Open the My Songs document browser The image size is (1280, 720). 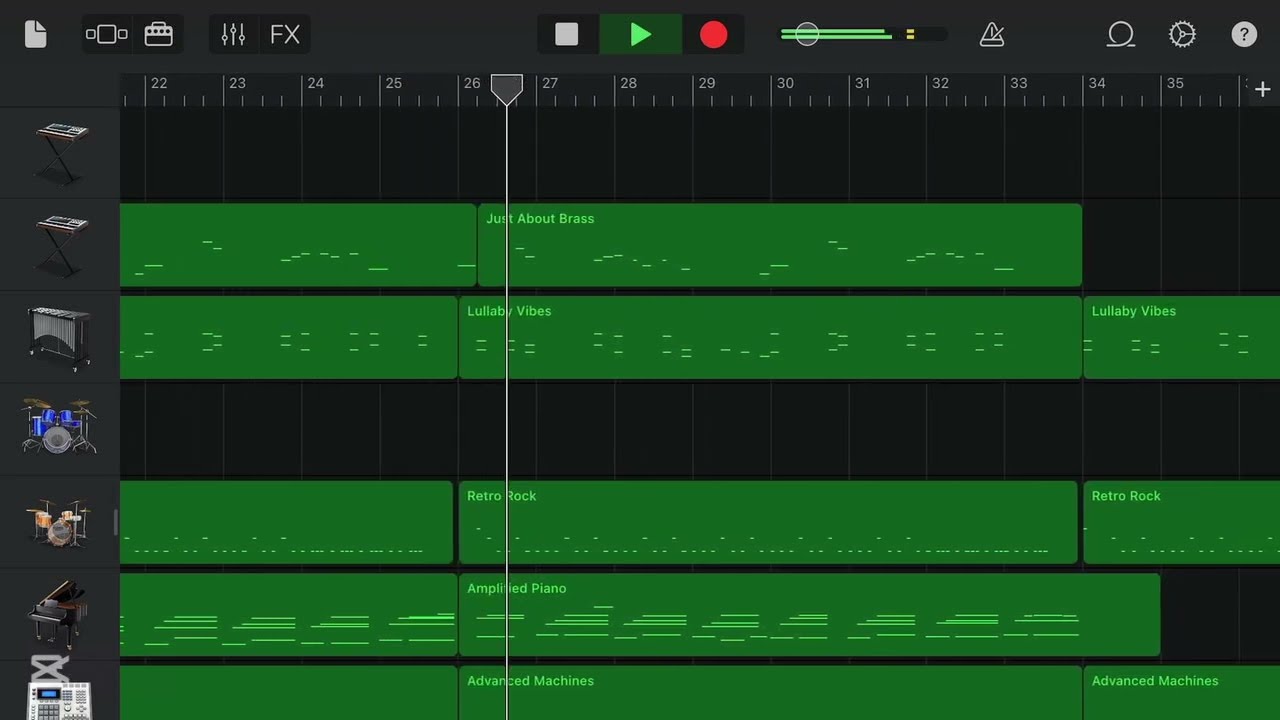36,34
